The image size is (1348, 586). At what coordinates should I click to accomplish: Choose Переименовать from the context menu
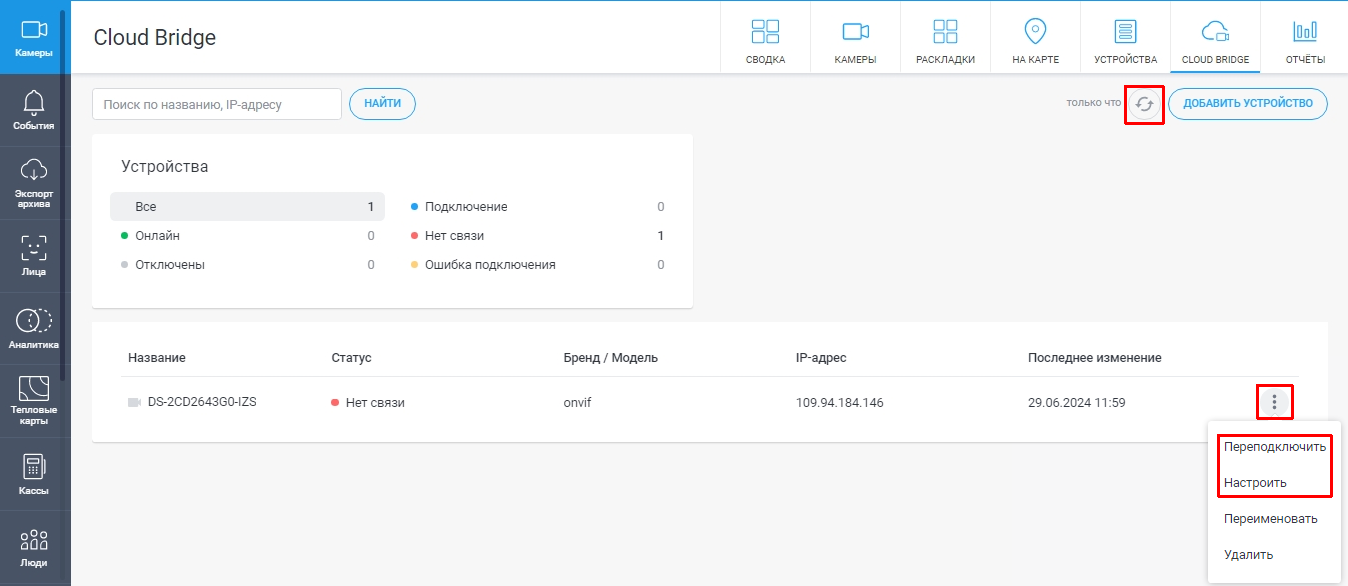(x=1275, y=519)
